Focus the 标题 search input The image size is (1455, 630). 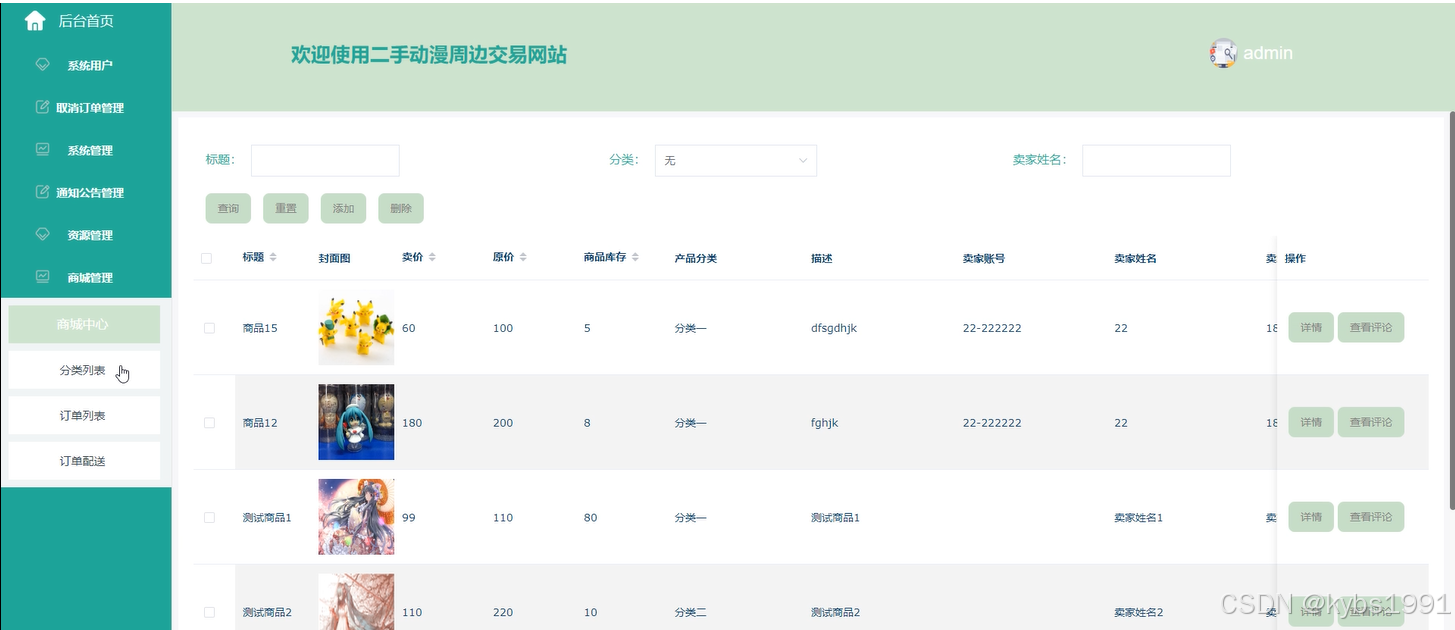(x=325, y=160)
